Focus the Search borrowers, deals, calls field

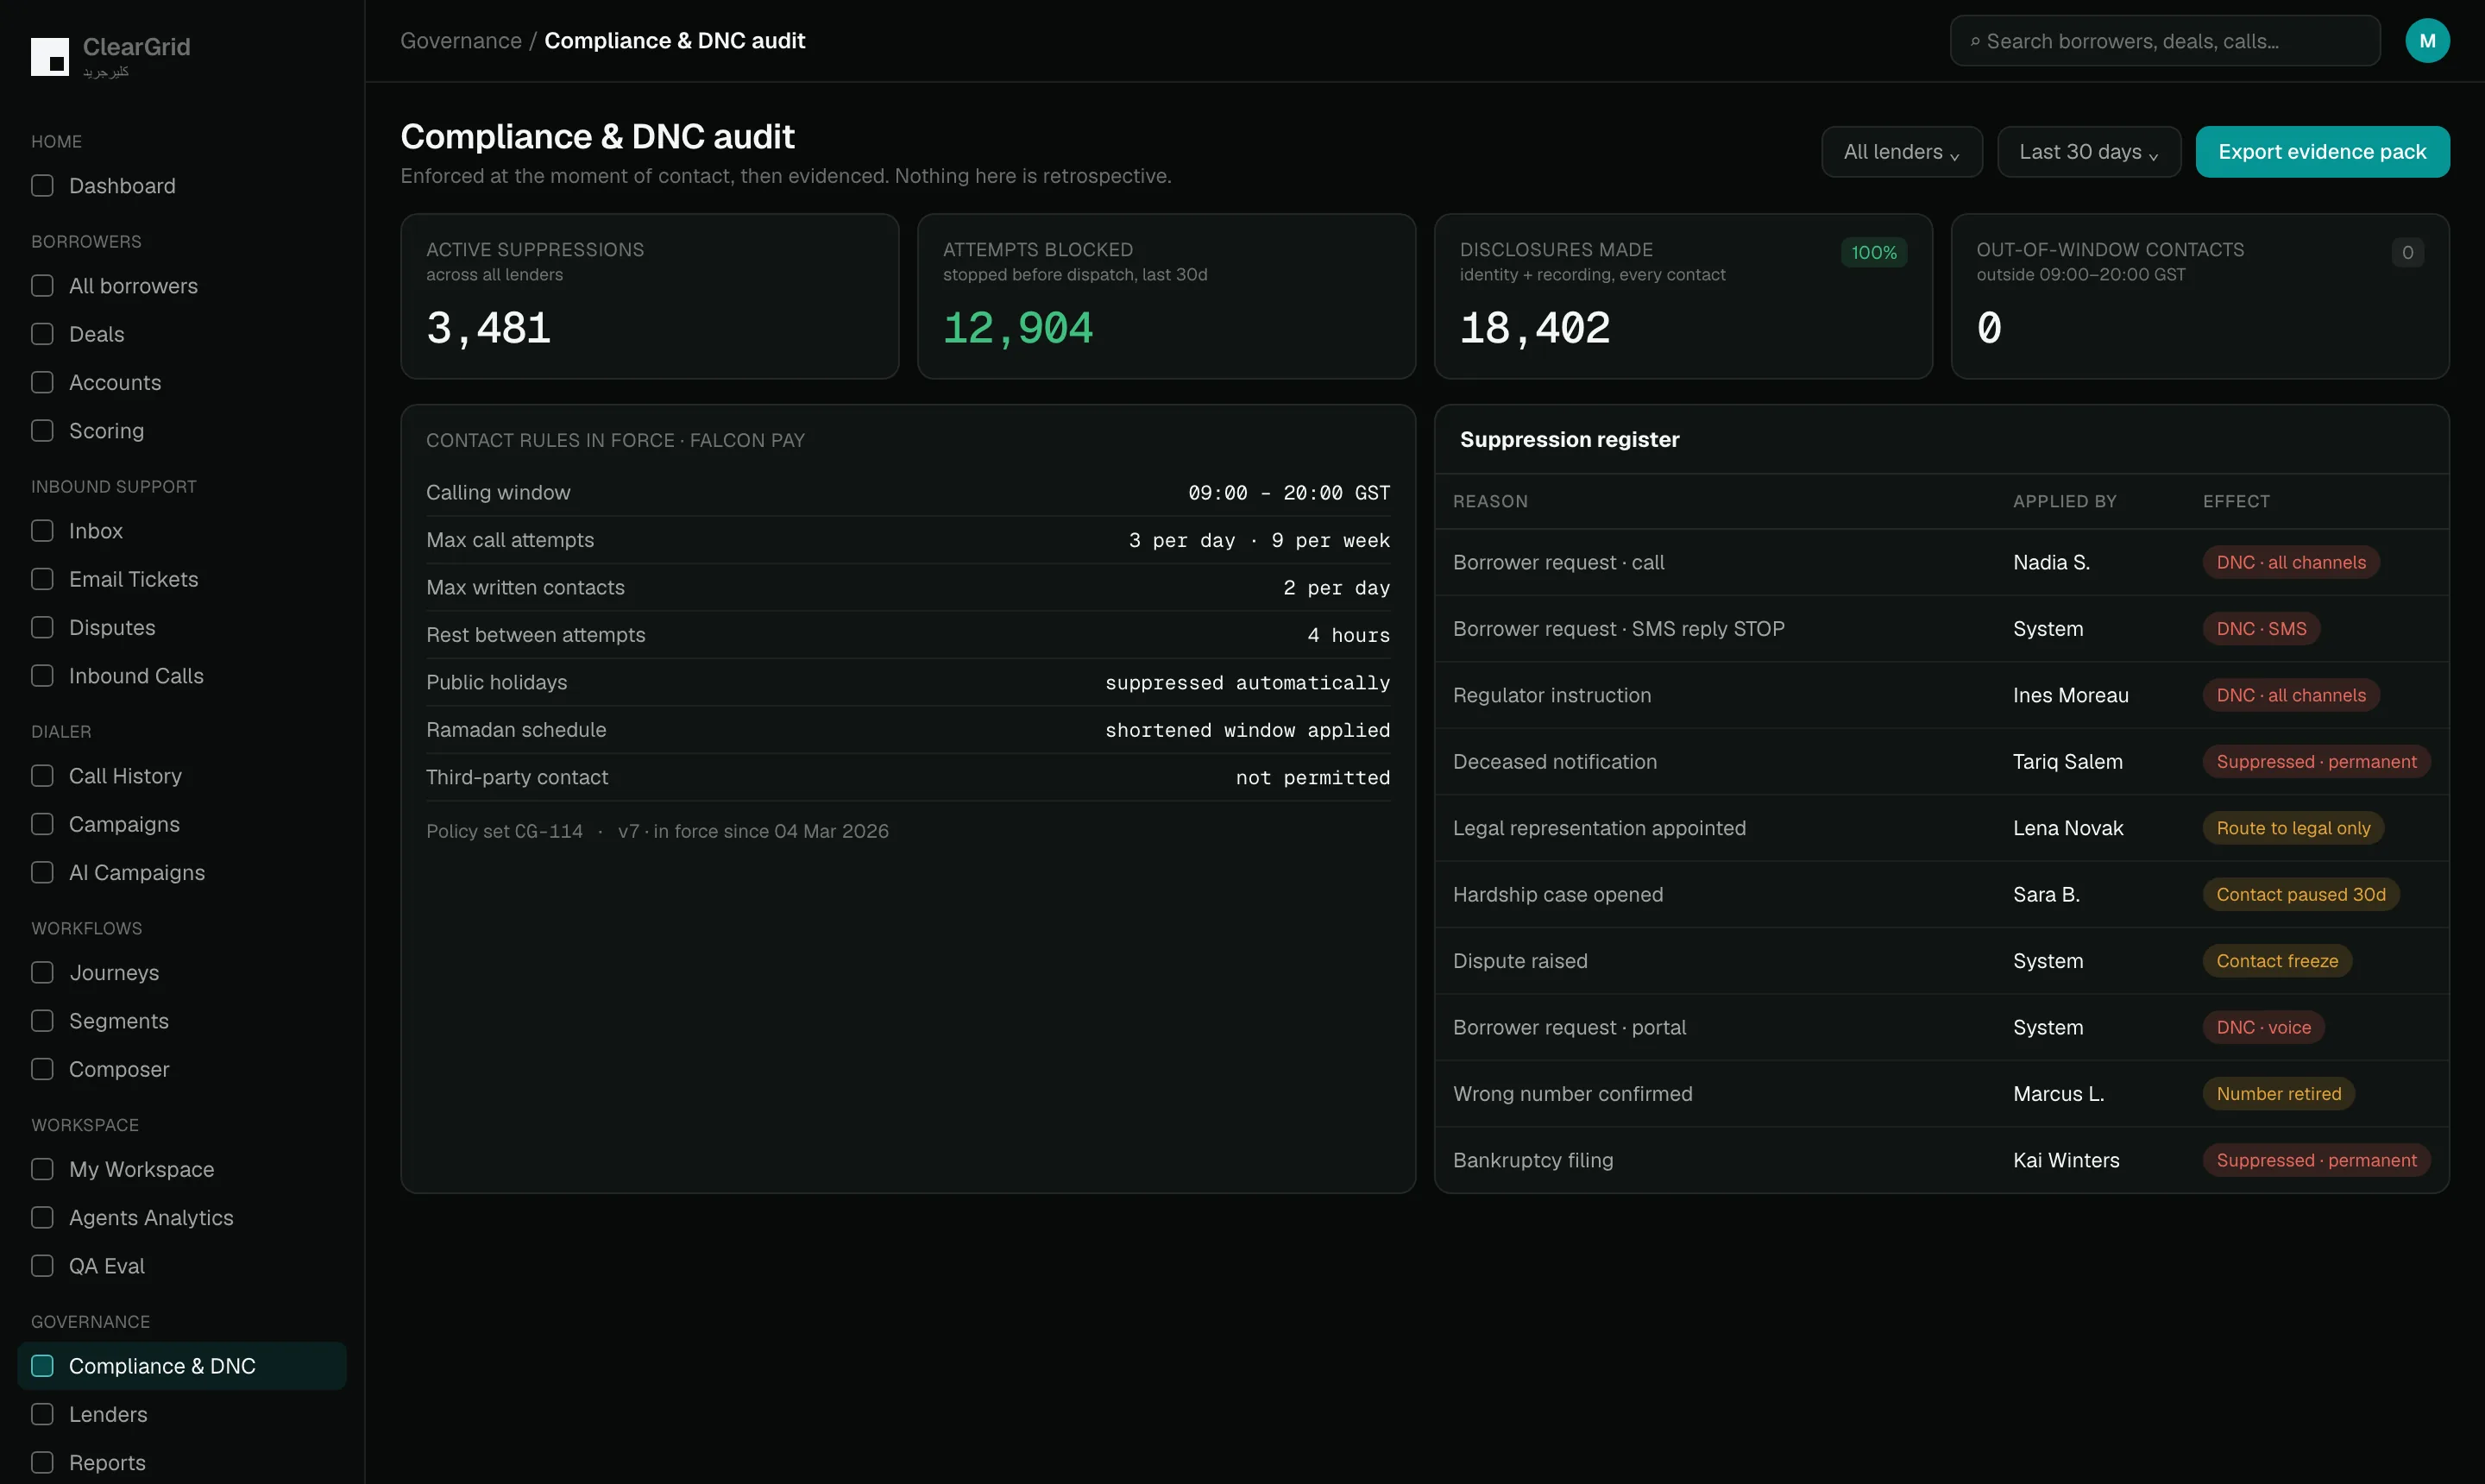click(x=2164, y=41)
